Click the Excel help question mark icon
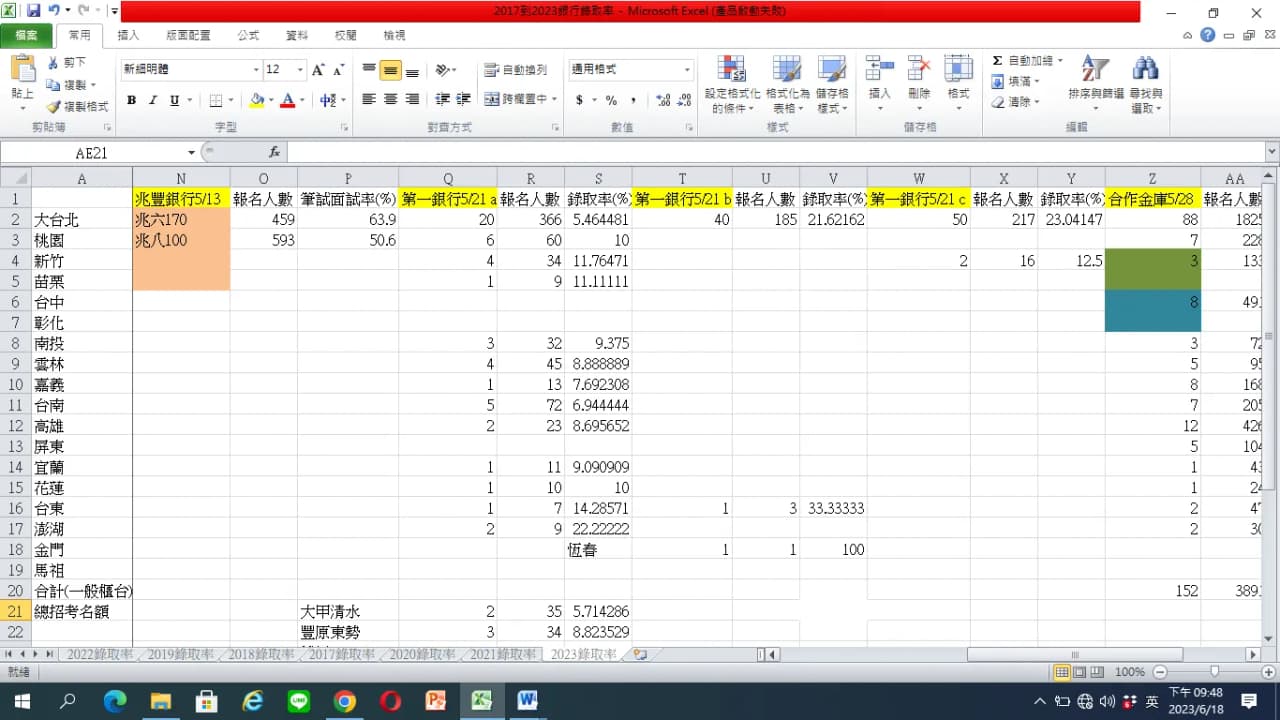Viewport: 1280px width, 720px height. click(1208, 35)
